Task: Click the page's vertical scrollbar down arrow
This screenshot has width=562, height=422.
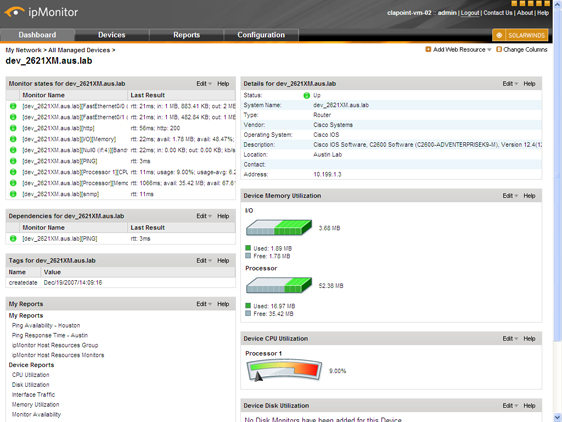Action: tap(557, 417)
